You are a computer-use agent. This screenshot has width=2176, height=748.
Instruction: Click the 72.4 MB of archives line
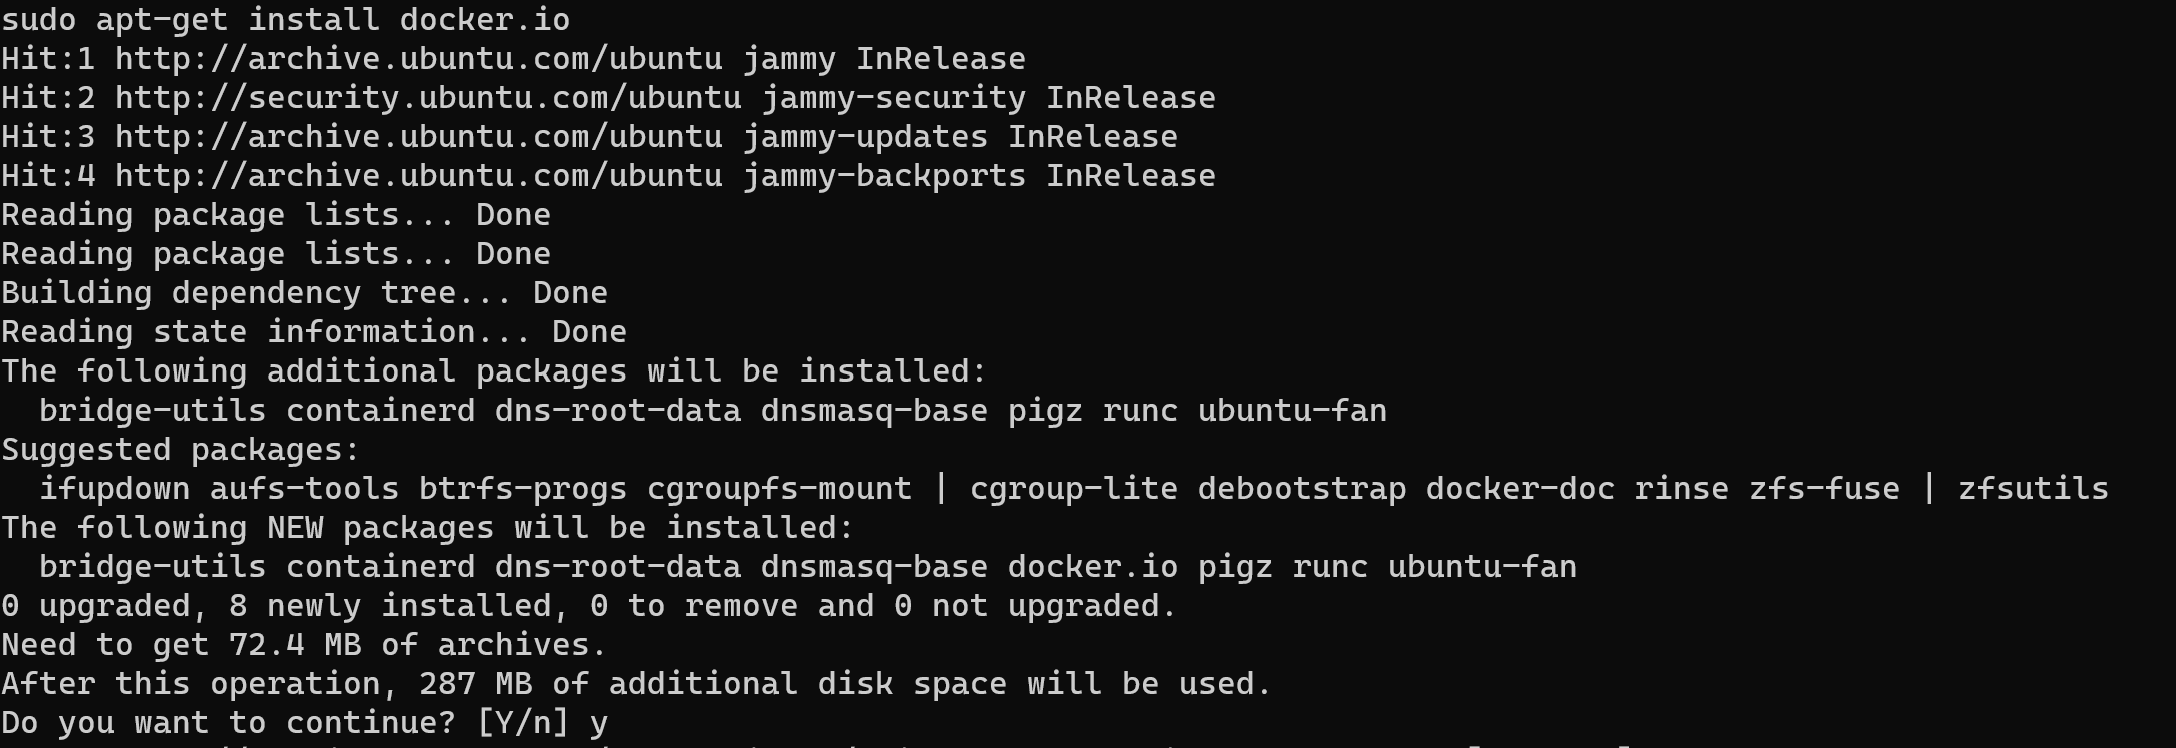click(304, 644)
